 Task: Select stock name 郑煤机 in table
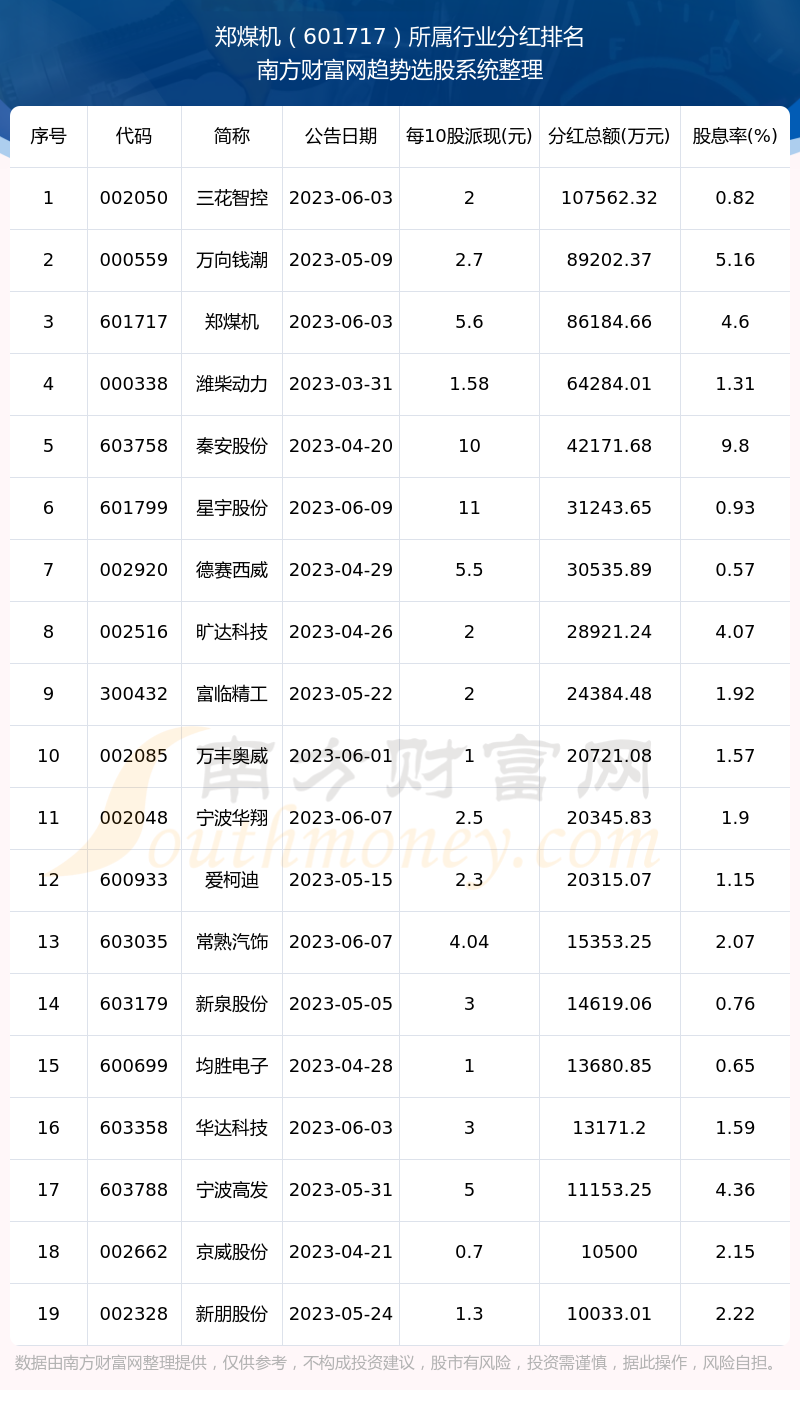tap(232, 322)
